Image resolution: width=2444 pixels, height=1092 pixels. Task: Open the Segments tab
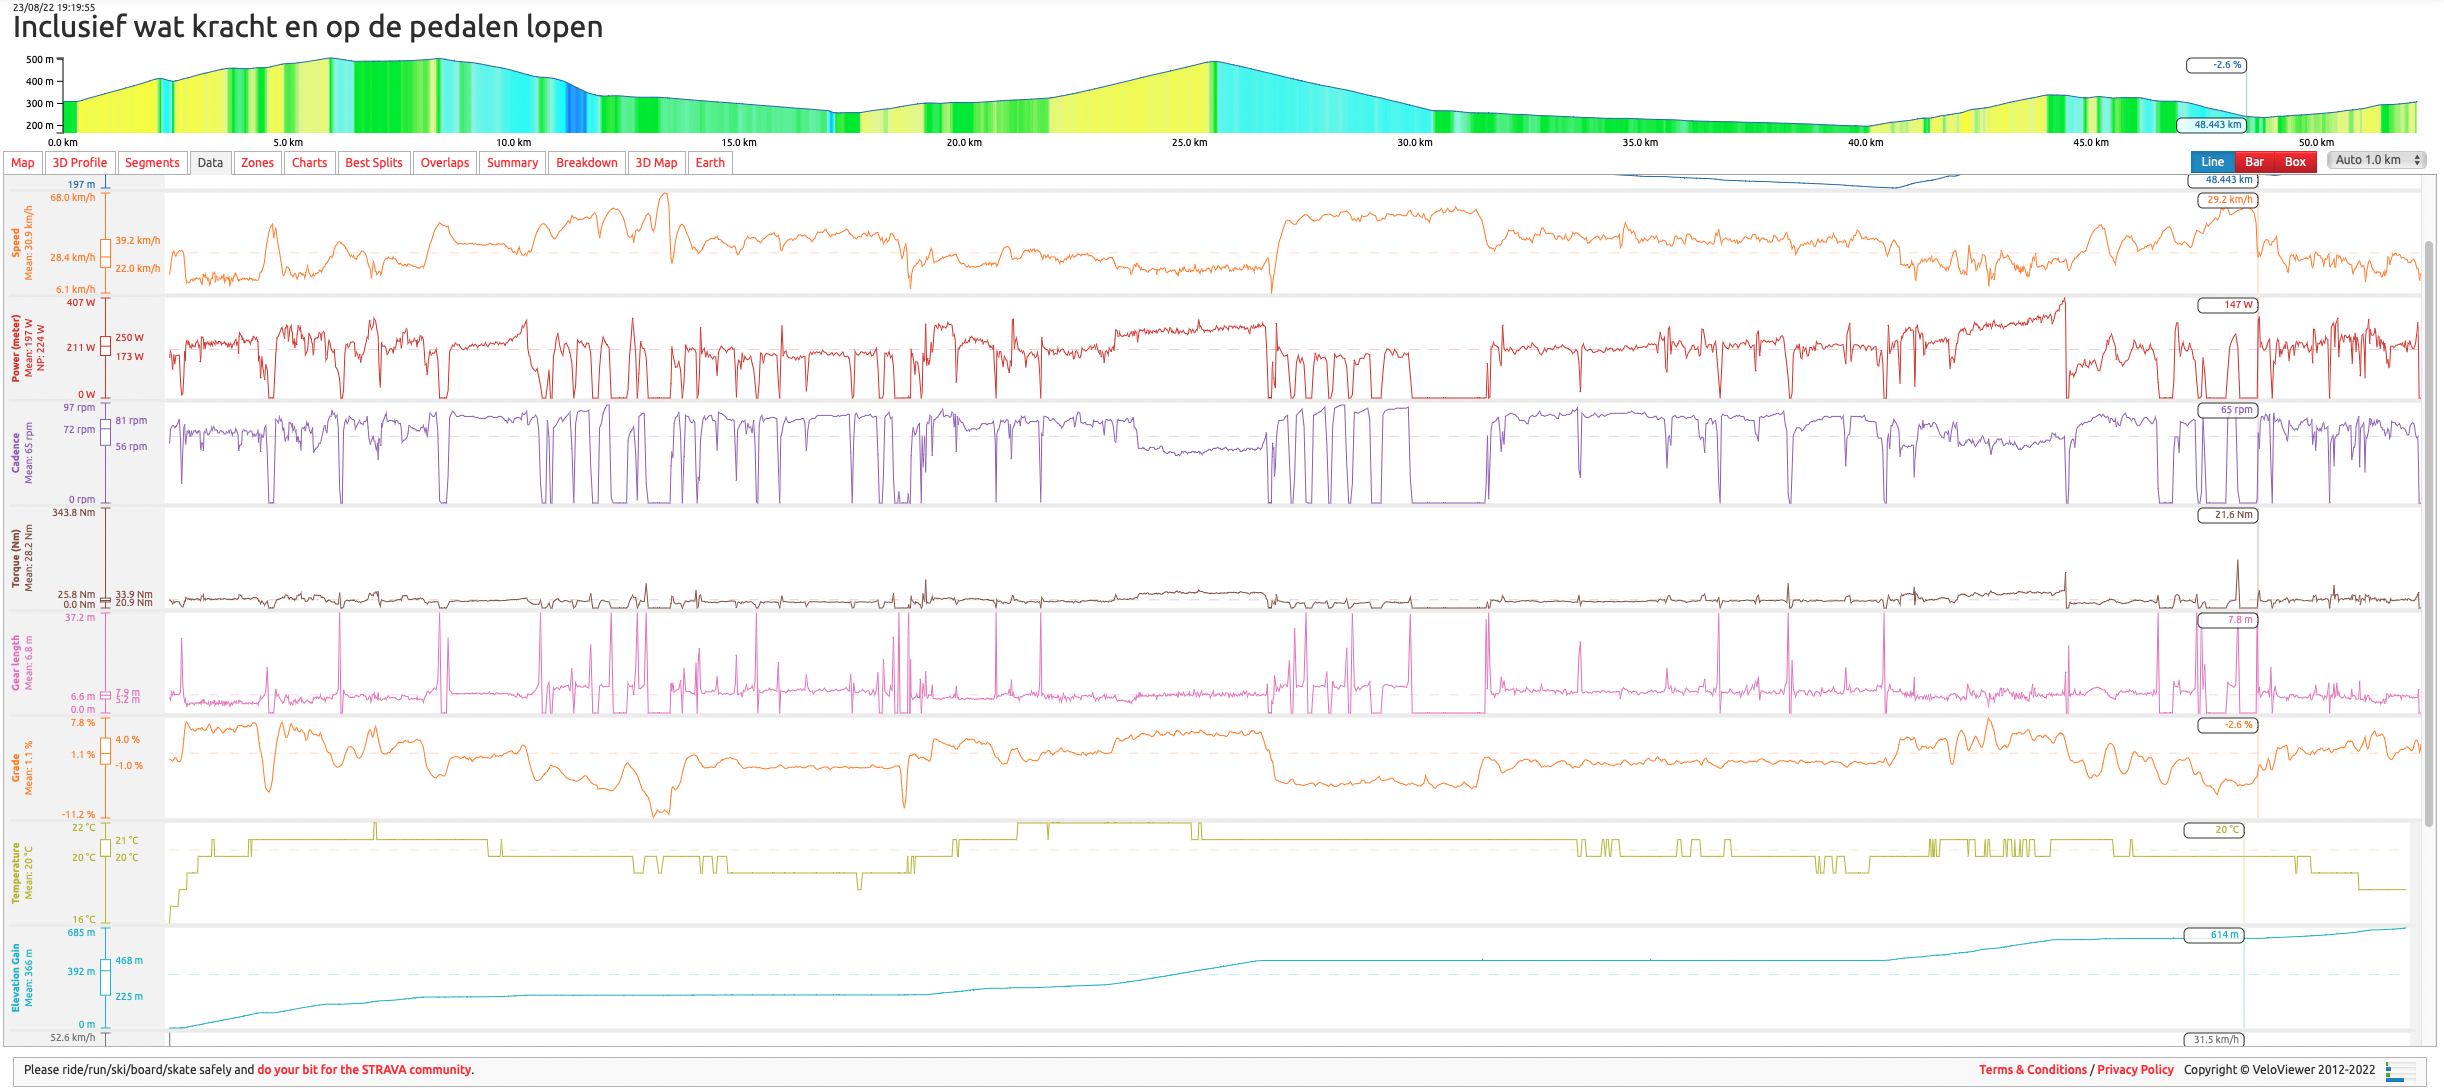point(152,163)
